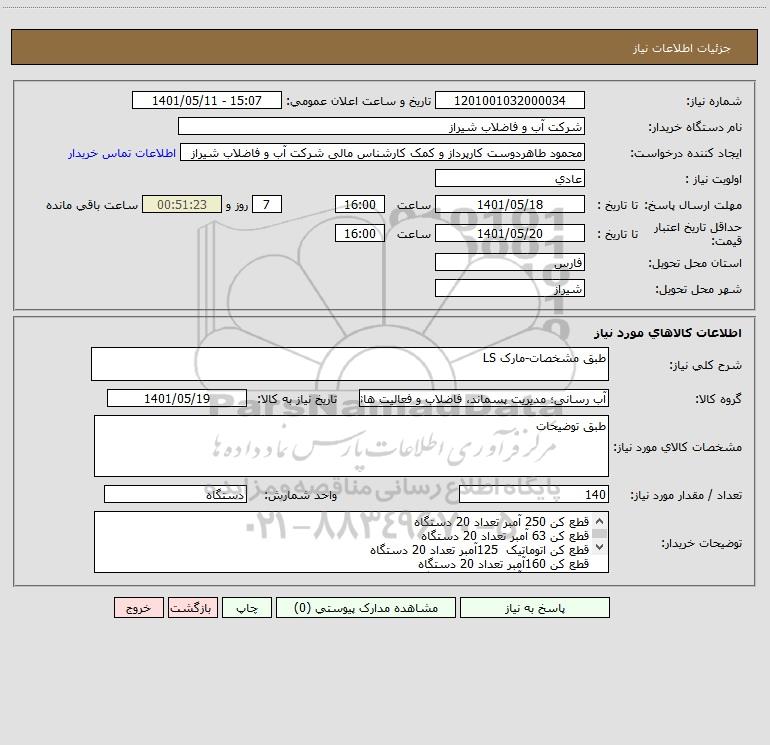Click the 'چاپ' print button
Image resolution: width=770 pixels, height=745 pixels.
pos(247,608)
